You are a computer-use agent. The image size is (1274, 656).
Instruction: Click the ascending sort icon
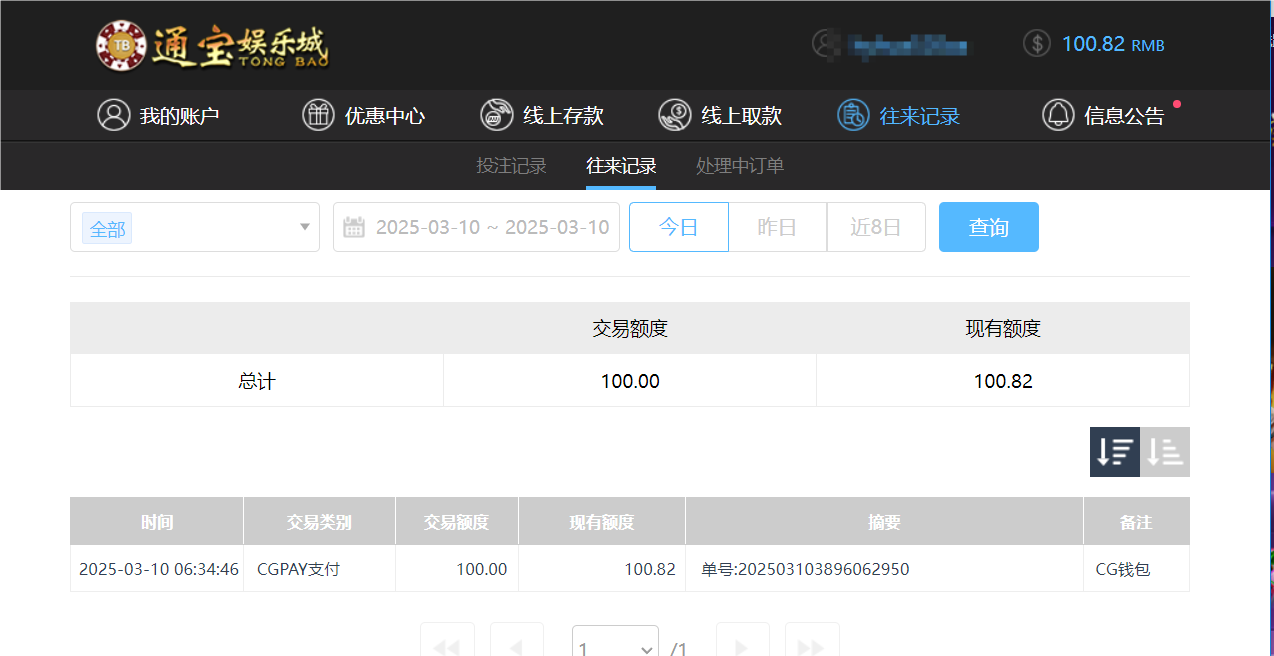pos(1164,452)
